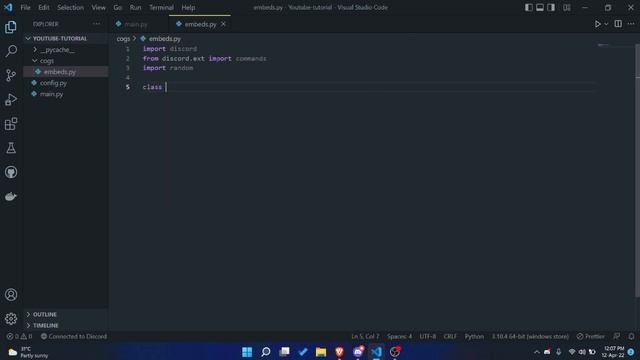Open the Windows Start button
640x360 pixels.
247,351
